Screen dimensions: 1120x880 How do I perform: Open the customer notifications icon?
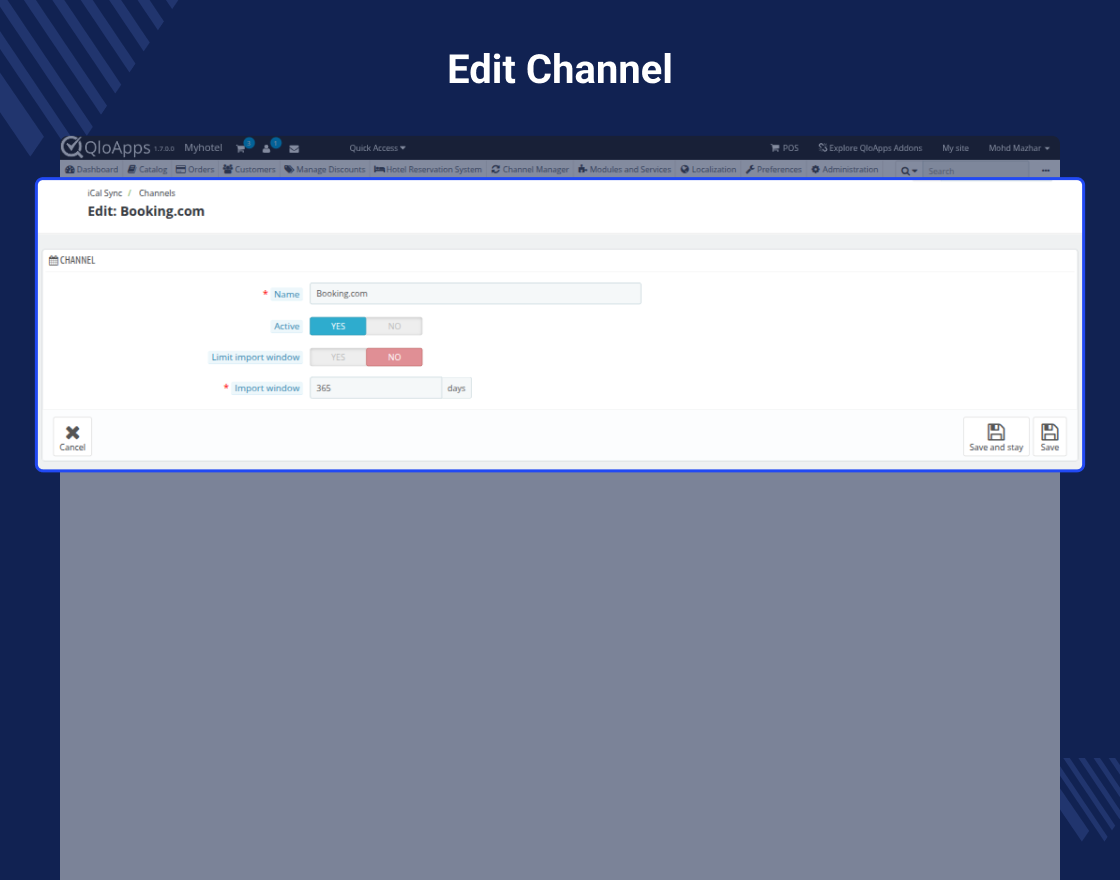266,149
